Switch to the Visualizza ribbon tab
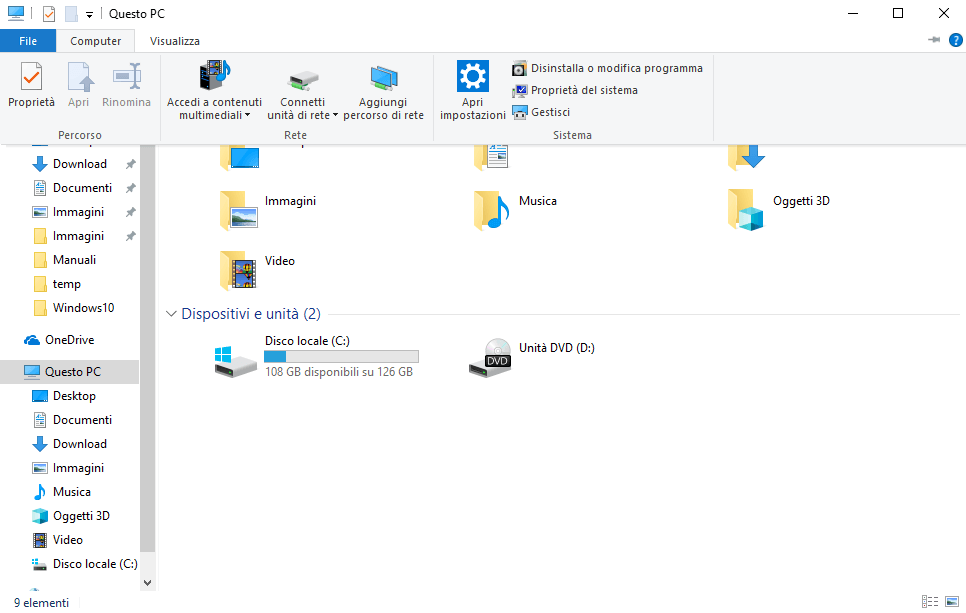 point(175,41)
